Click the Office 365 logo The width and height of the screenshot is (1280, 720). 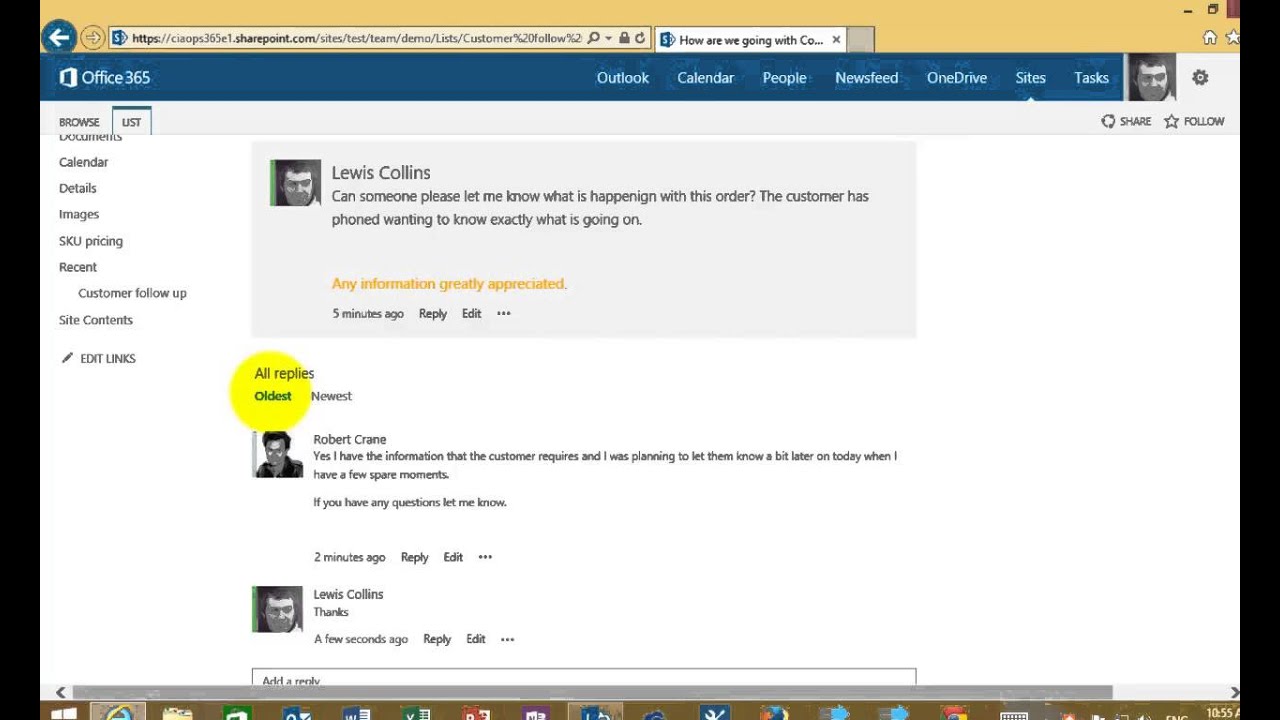tap(105, 78)
